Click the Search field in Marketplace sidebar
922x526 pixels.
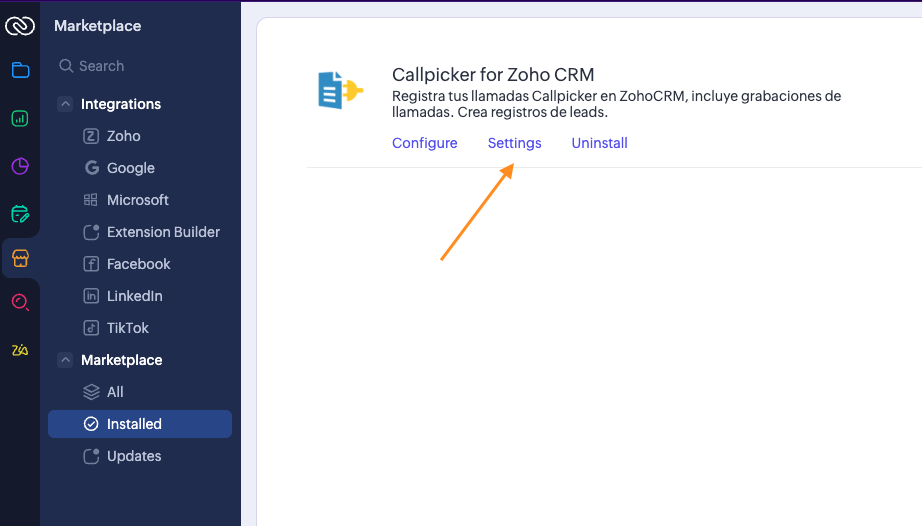tap(140, 66)
